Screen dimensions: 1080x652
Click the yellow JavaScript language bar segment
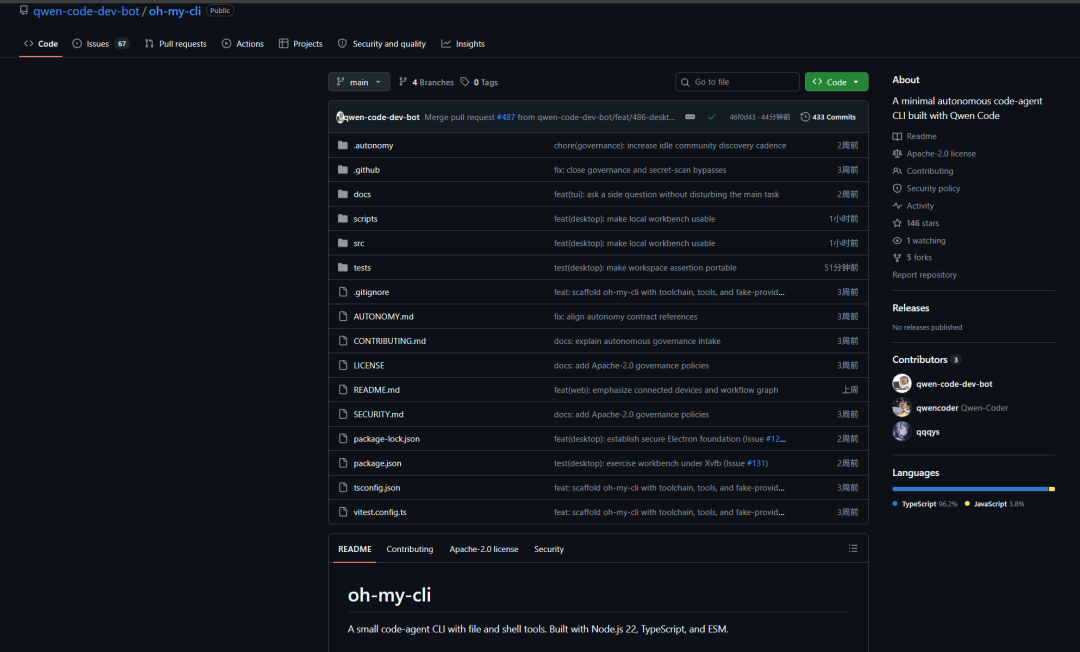[1052, 489]
